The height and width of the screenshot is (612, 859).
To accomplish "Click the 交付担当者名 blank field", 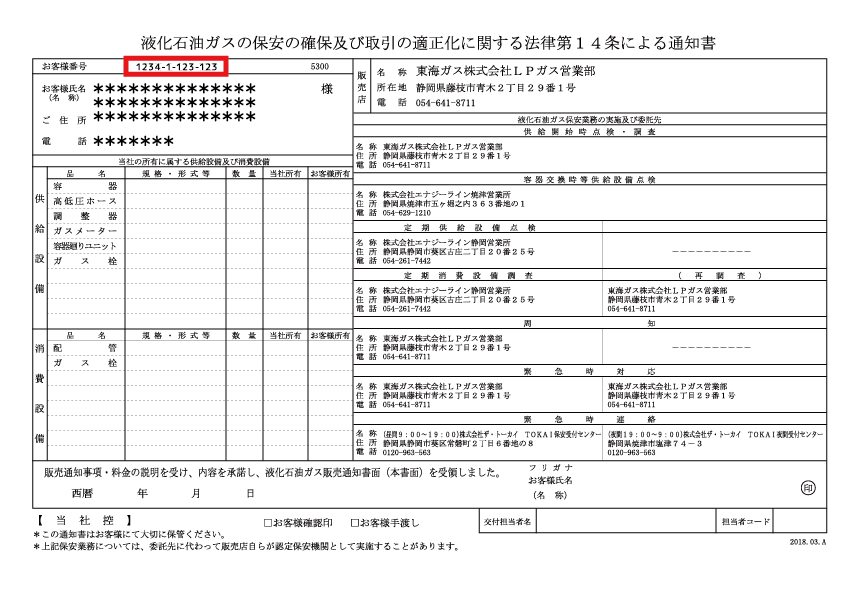I will pos(621,521).
